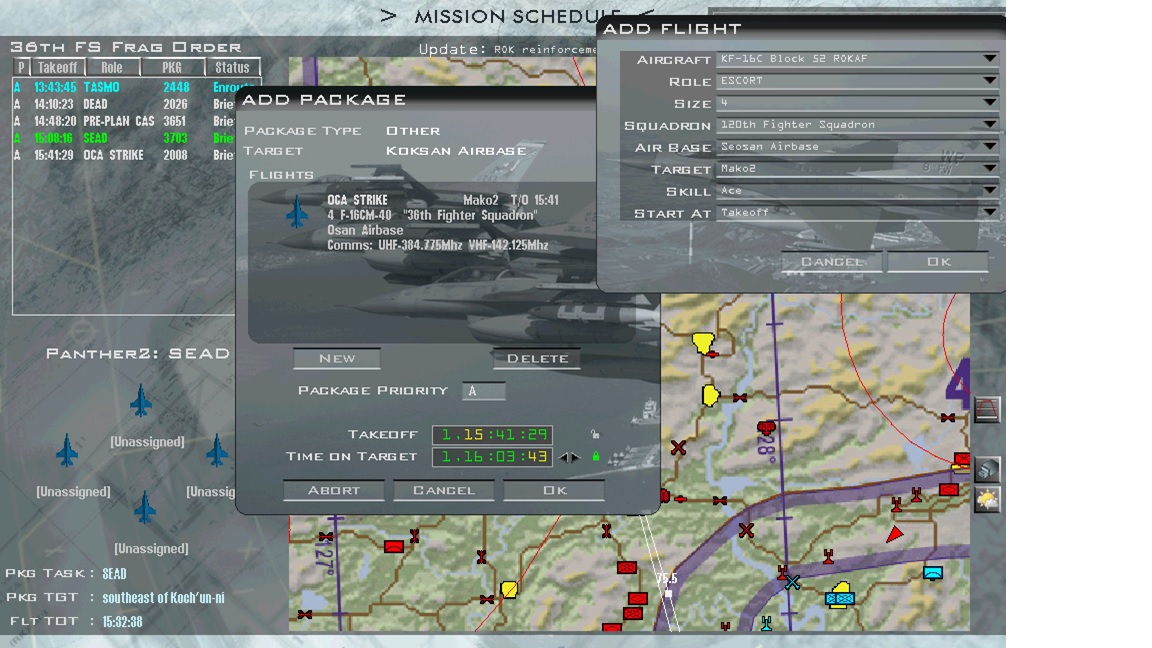Select the 13:43:45 TASMO frag order row
1152x648 pixels.
click(x=134, y=87)
